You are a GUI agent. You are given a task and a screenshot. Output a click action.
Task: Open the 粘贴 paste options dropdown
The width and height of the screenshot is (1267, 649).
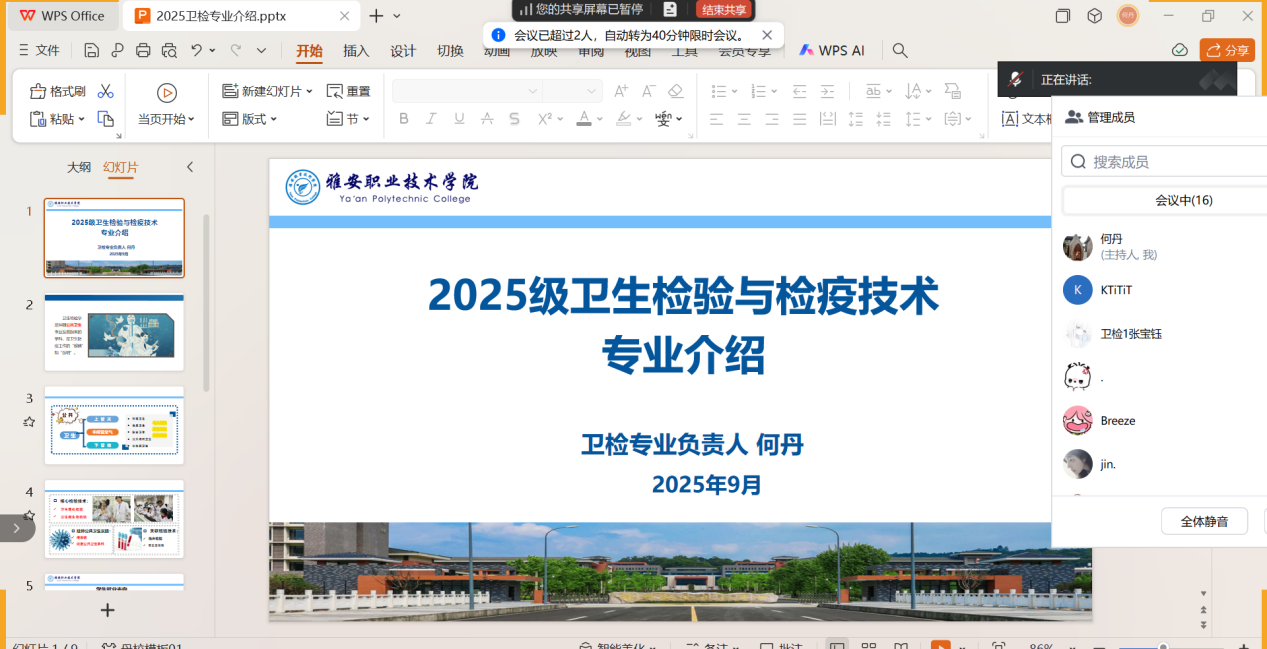[80, 119]
